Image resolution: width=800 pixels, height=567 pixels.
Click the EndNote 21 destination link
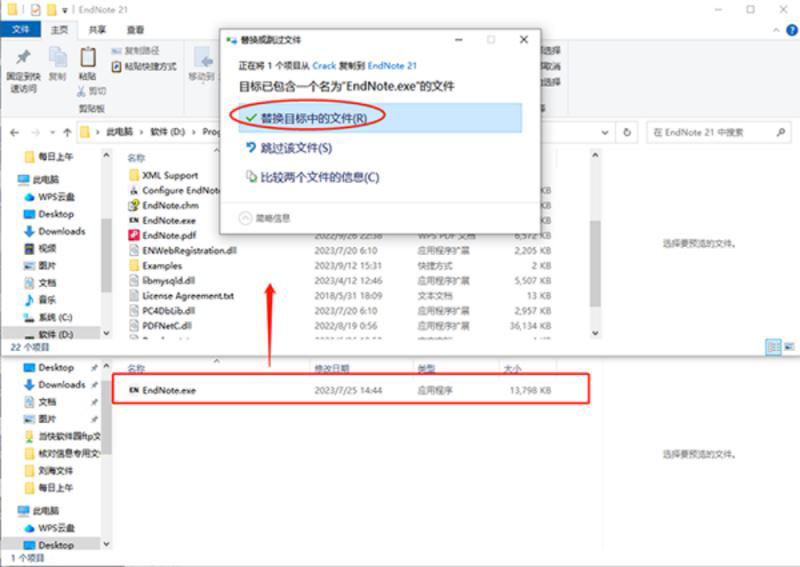coord(392,66)
